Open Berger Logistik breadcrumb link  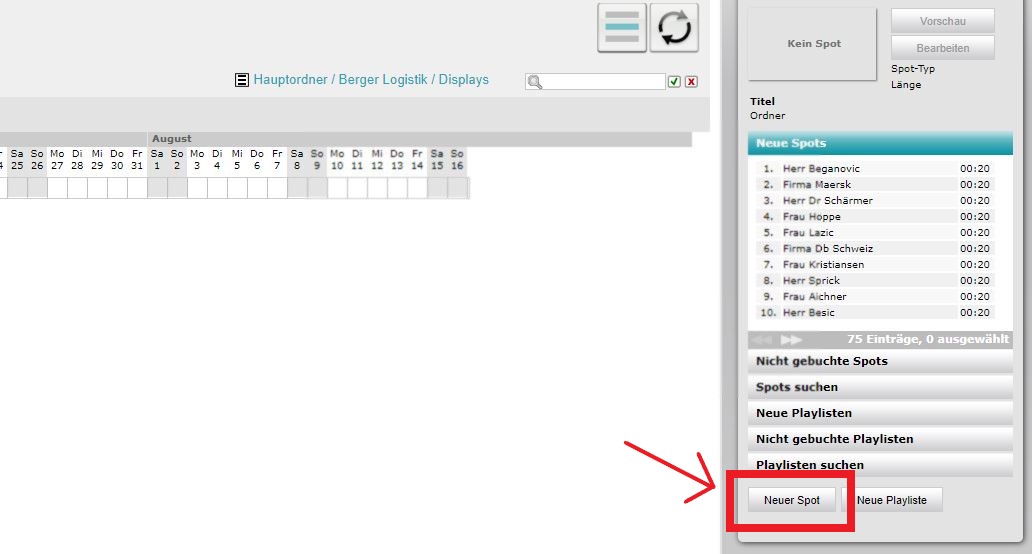point(382,80)
